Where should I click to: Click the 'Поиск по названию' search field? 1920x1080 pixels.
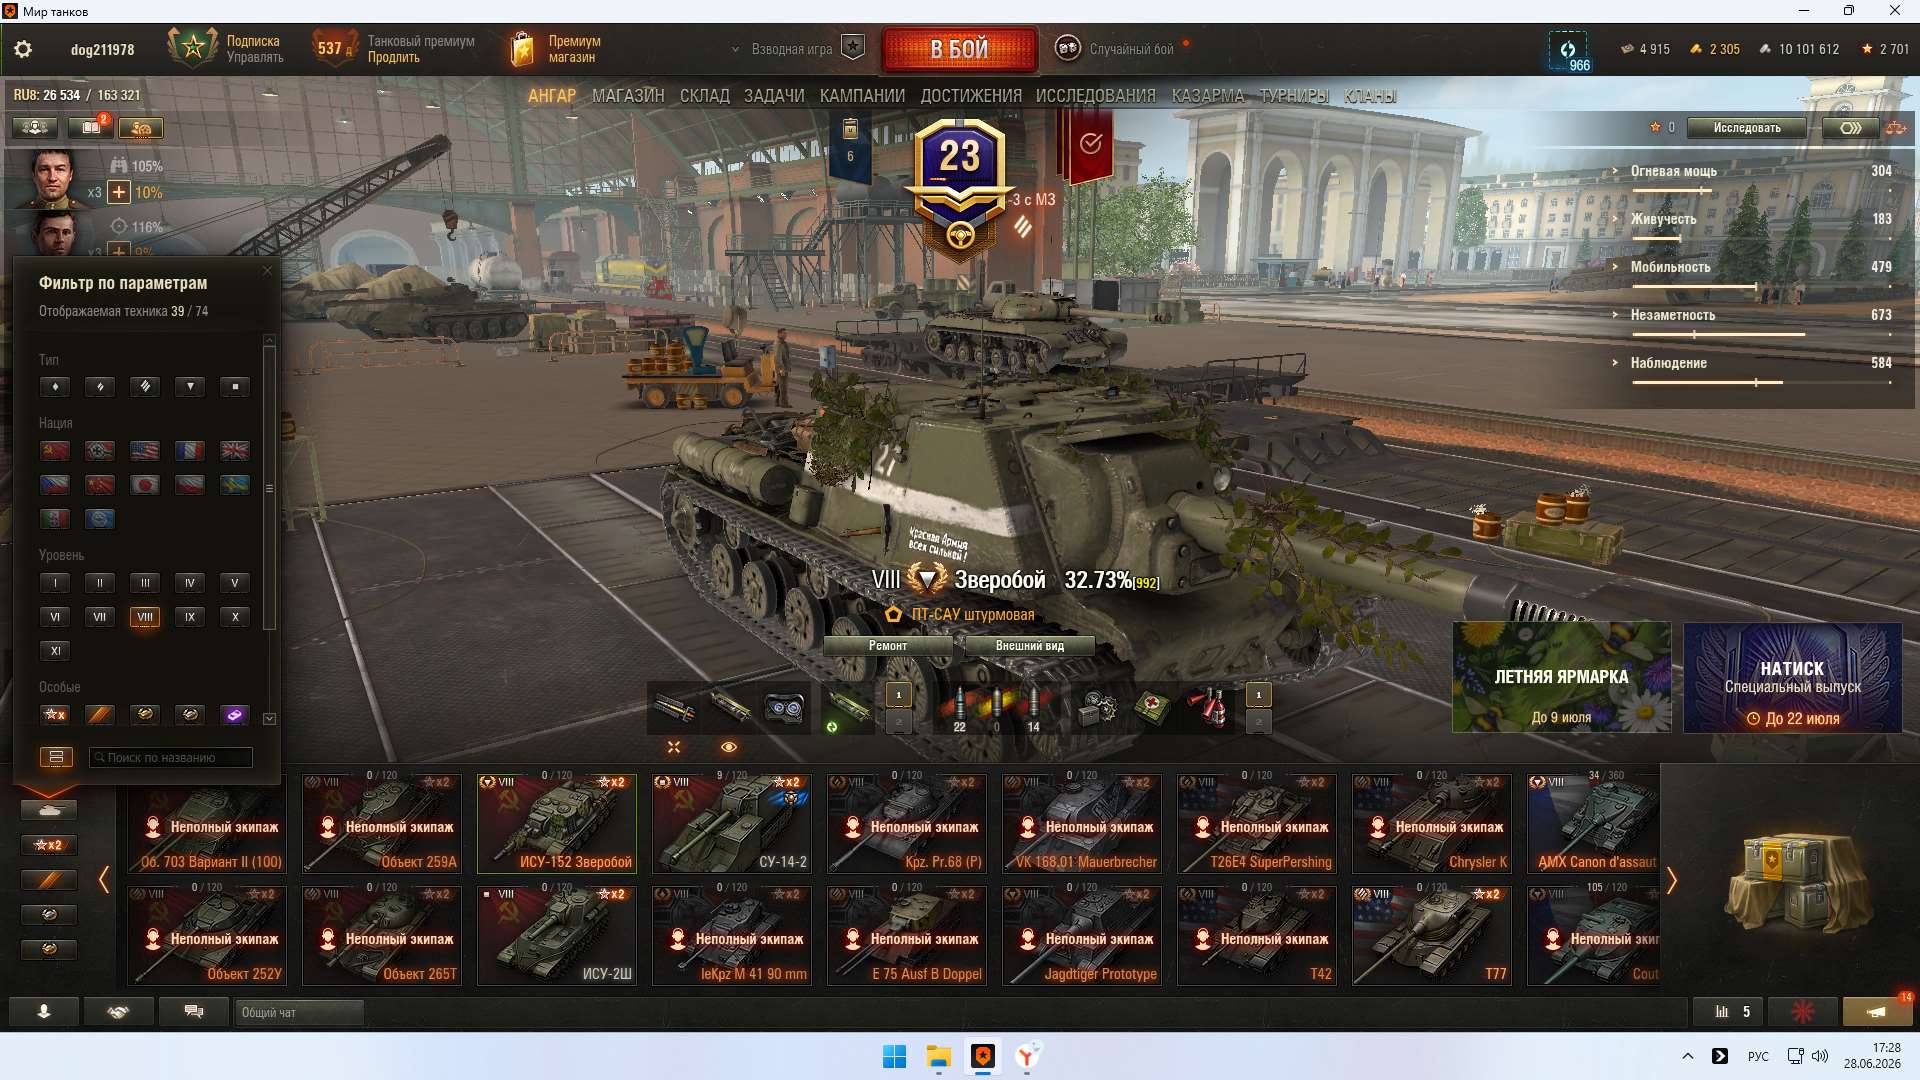[x=171, y=757]
